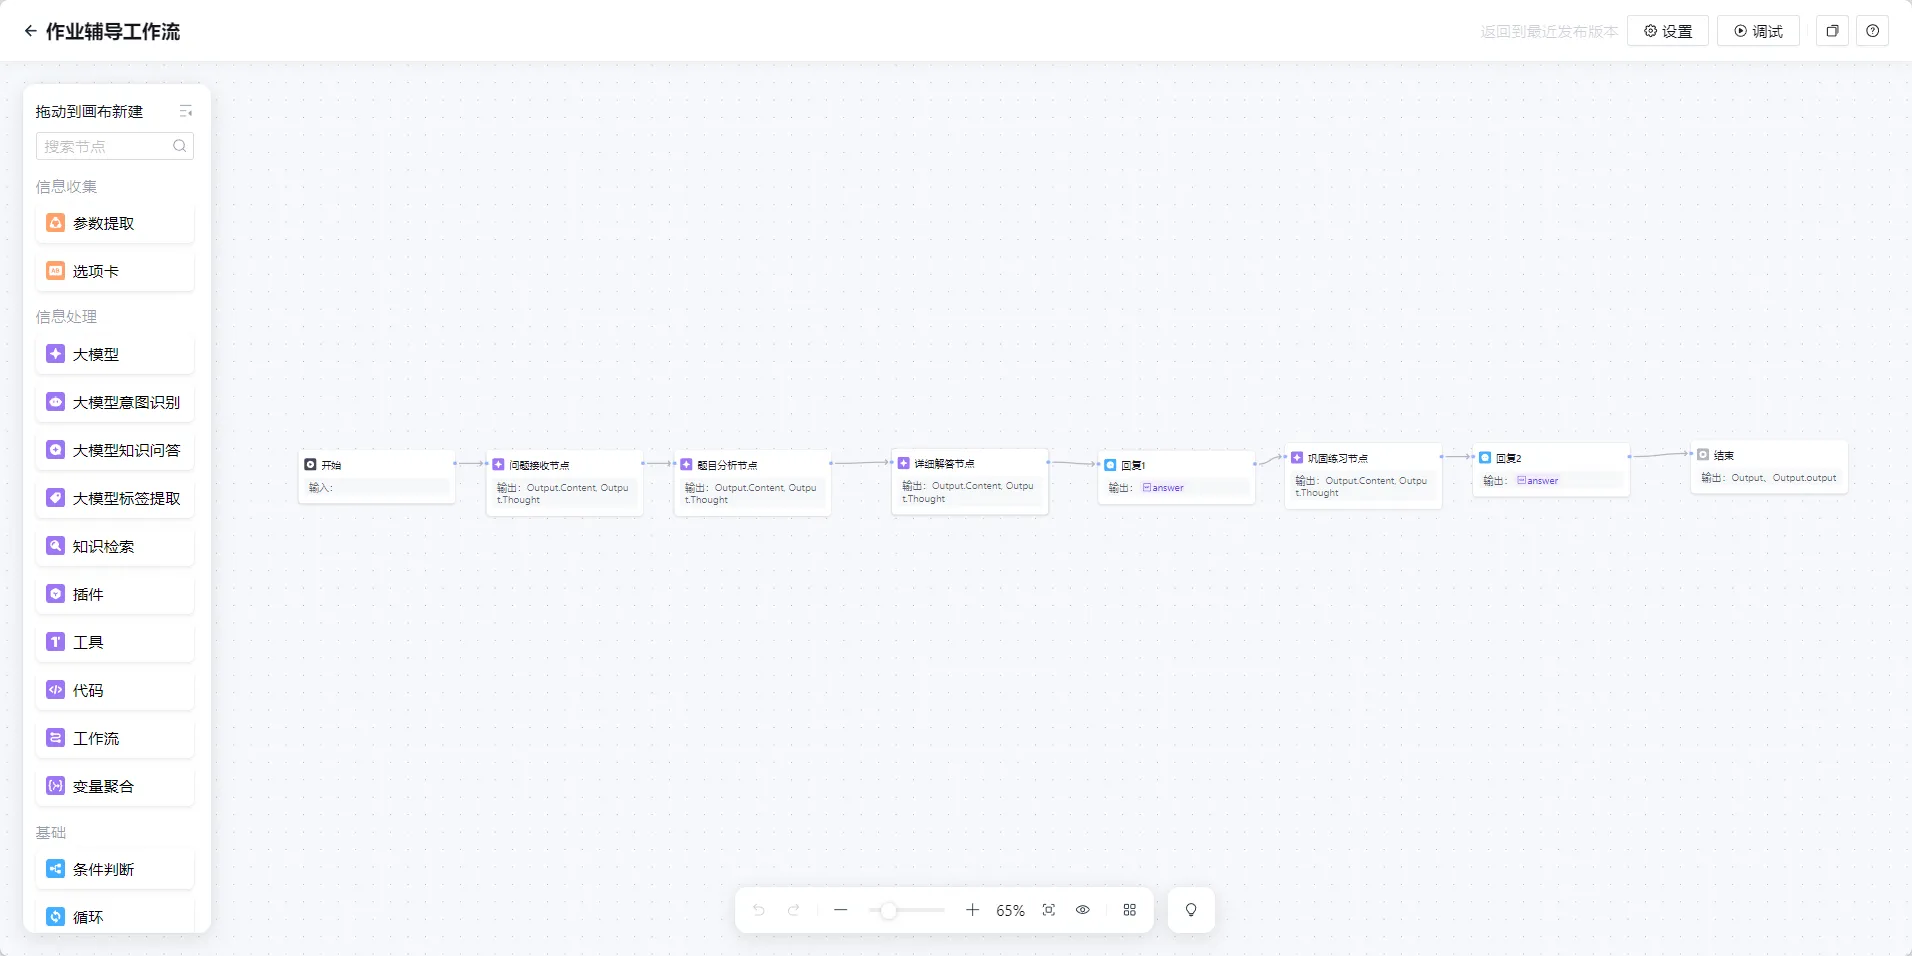
Task: Toggle the eye preview mode icon
Action: pos(1082,910)
